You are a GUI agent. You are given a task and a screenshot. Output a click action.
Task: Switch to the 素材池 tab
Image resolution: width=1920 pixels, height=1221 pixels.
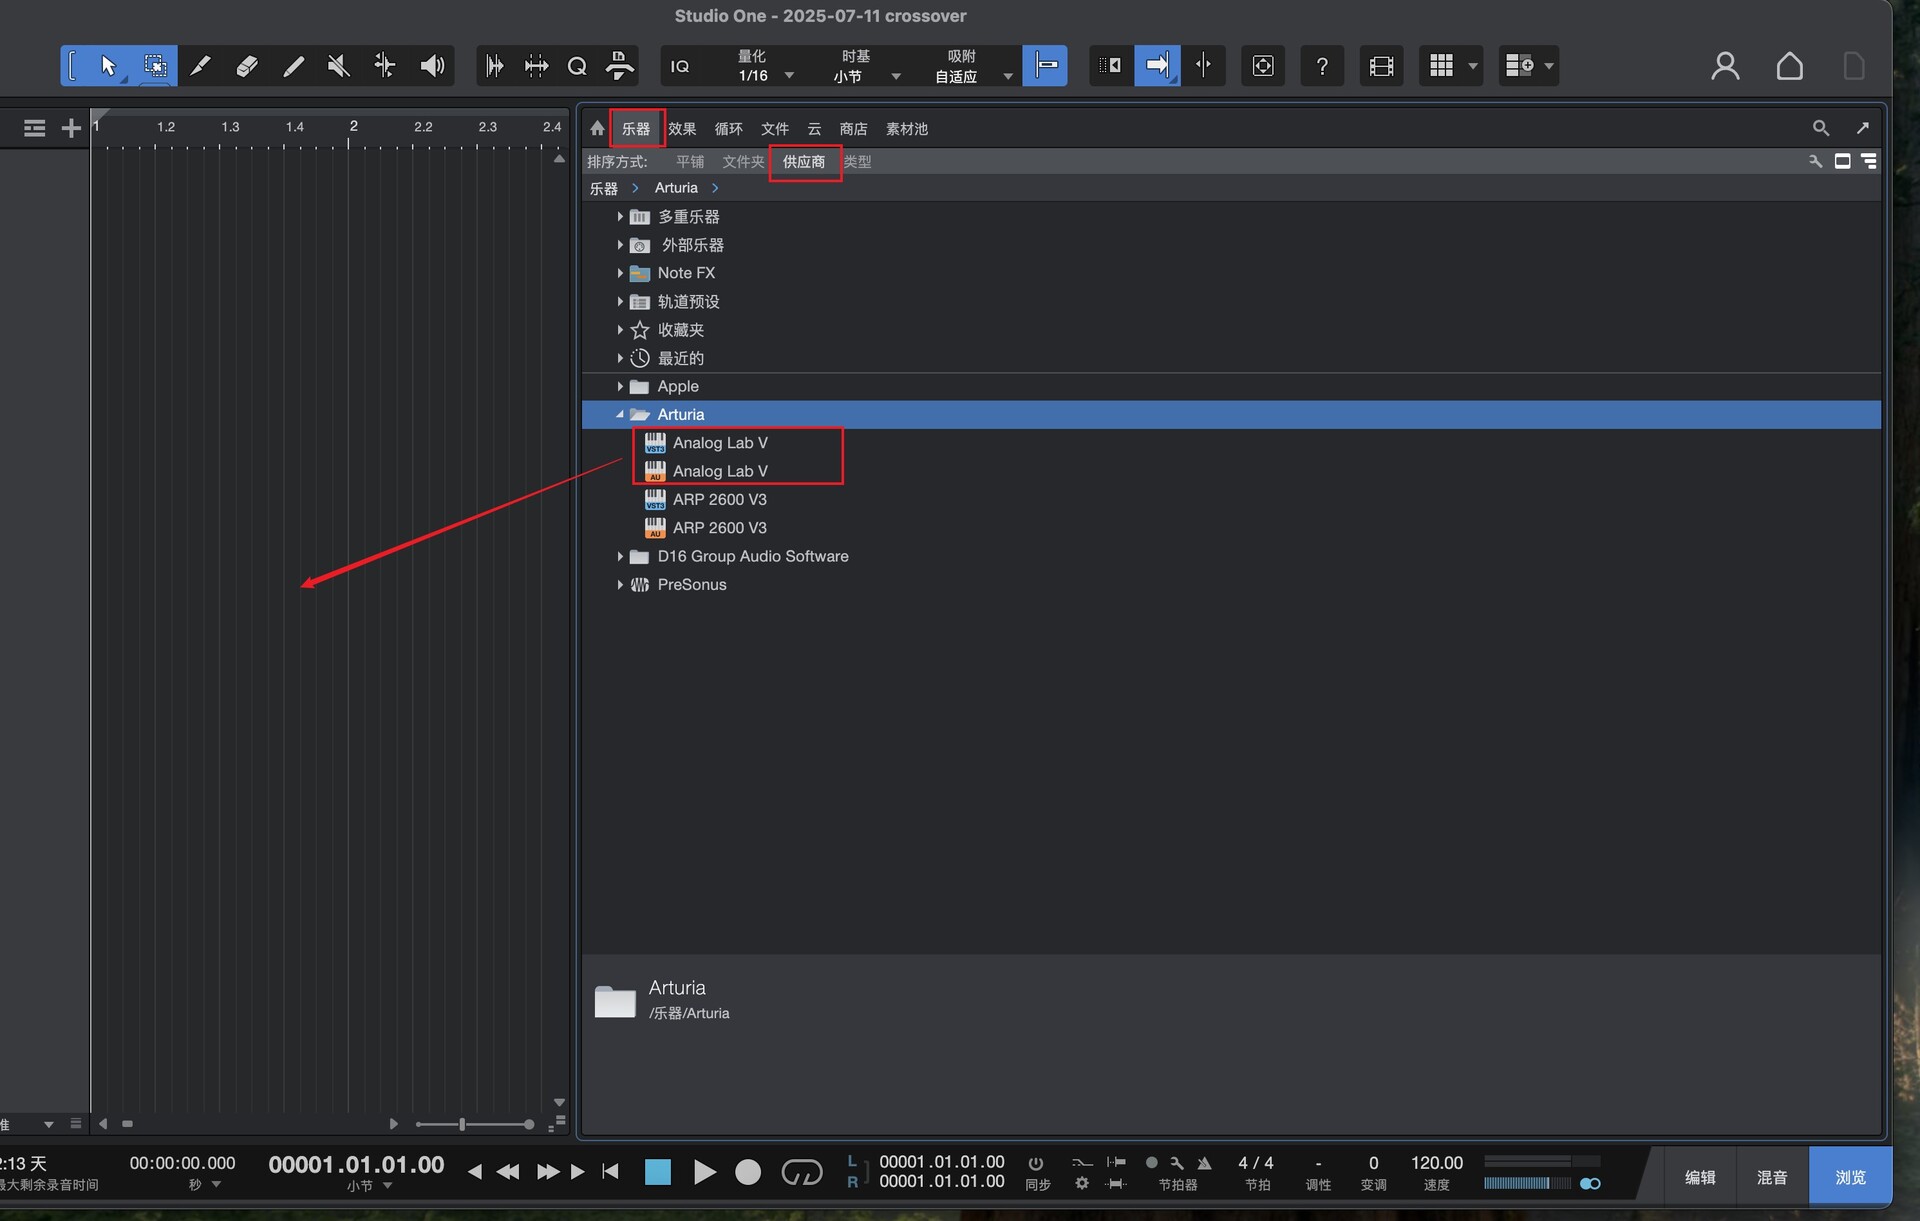pyautogui.click(x=907, y=128)
